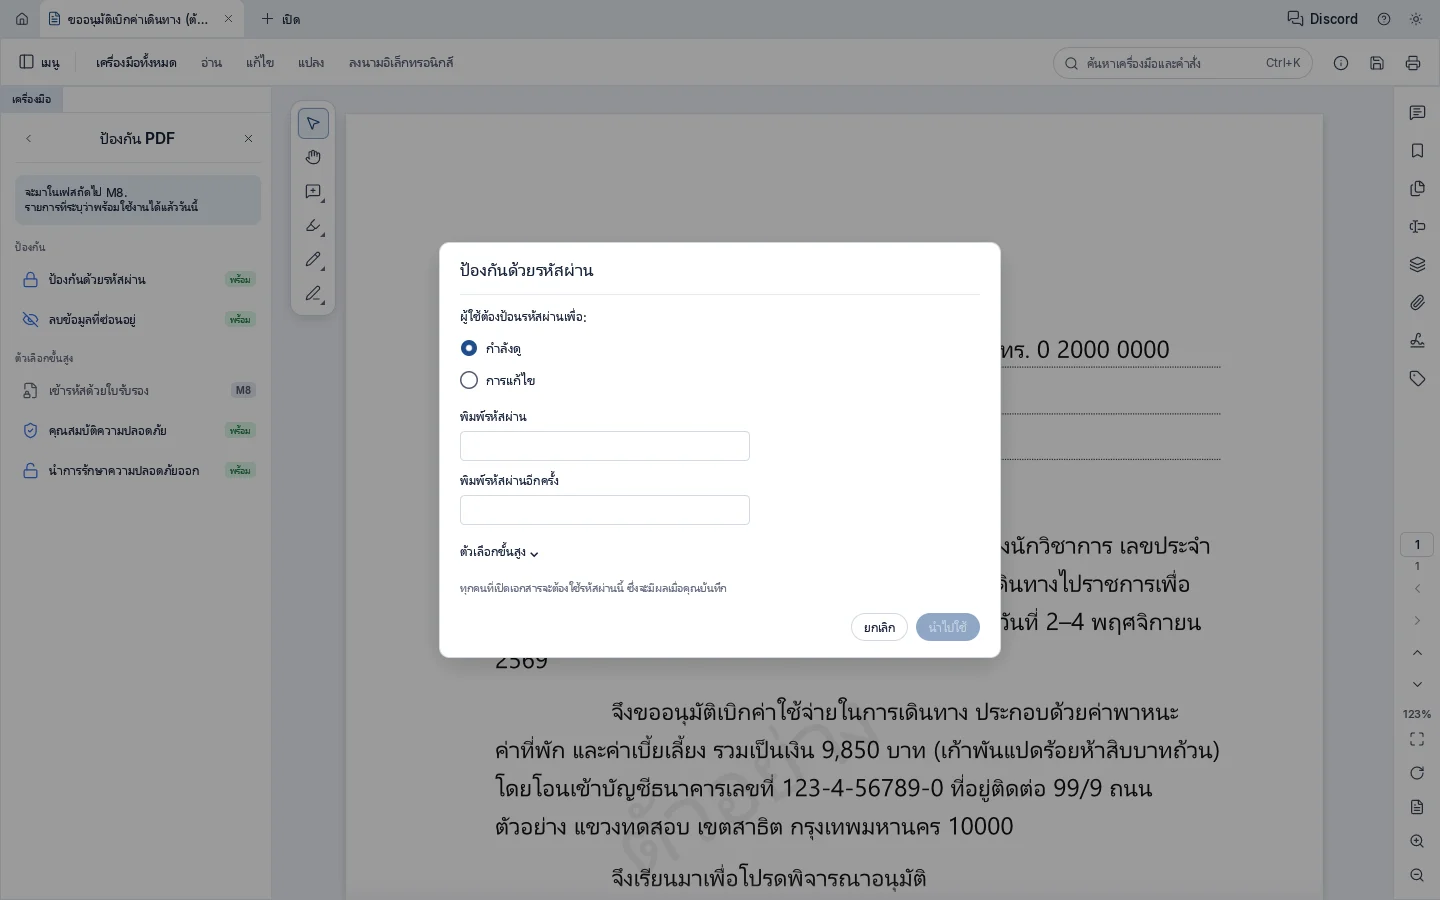Screen dimensions: 1440x900
Task: Click the current page number box
Action: coord(1417,545)
